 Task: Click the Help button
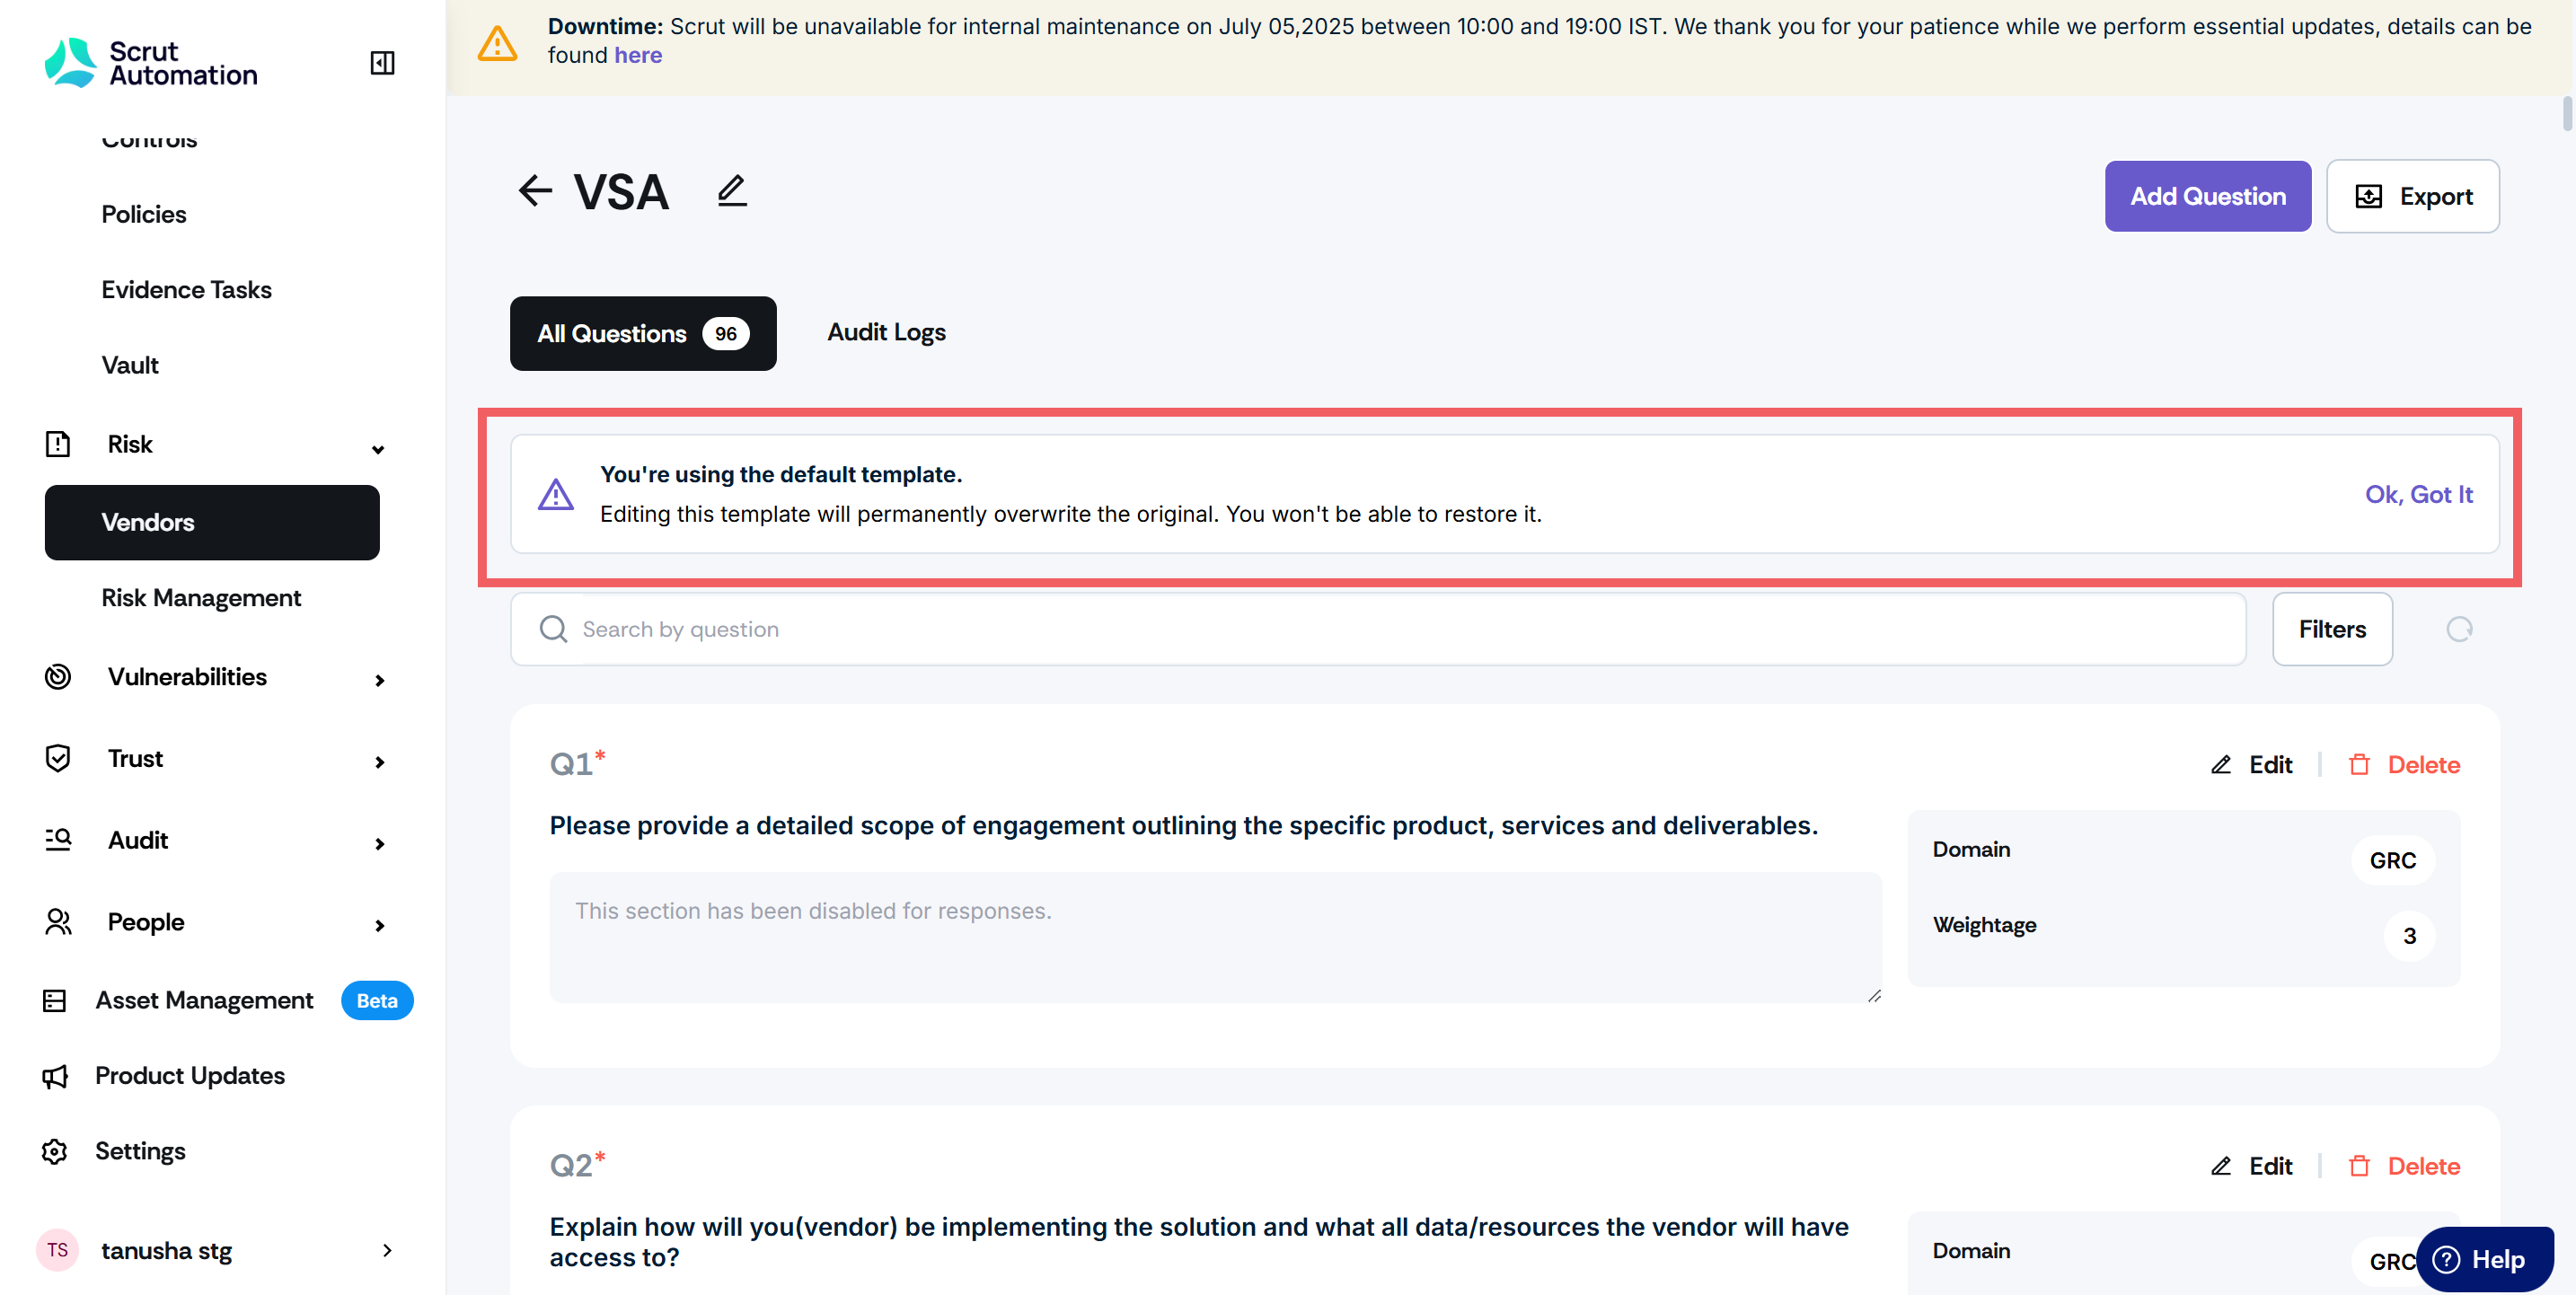click(2484, 1259)
